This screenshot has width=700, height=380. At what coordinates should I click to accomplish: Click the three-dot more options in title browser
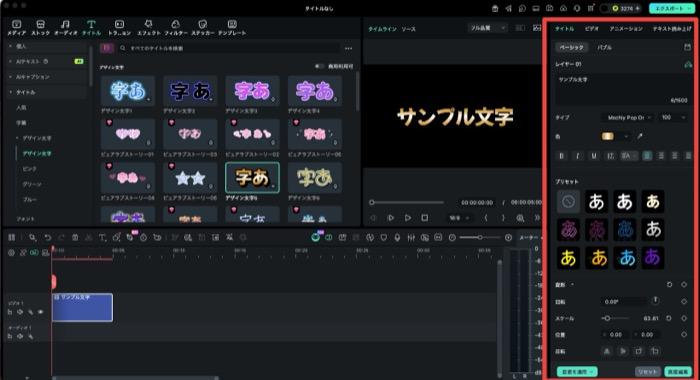[348, 48]
